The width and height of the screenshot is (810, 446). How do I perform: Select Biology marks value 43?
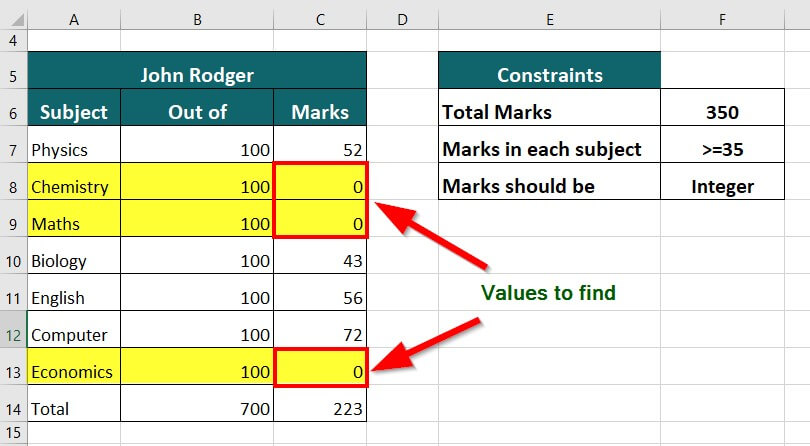[x=320, y=255]
